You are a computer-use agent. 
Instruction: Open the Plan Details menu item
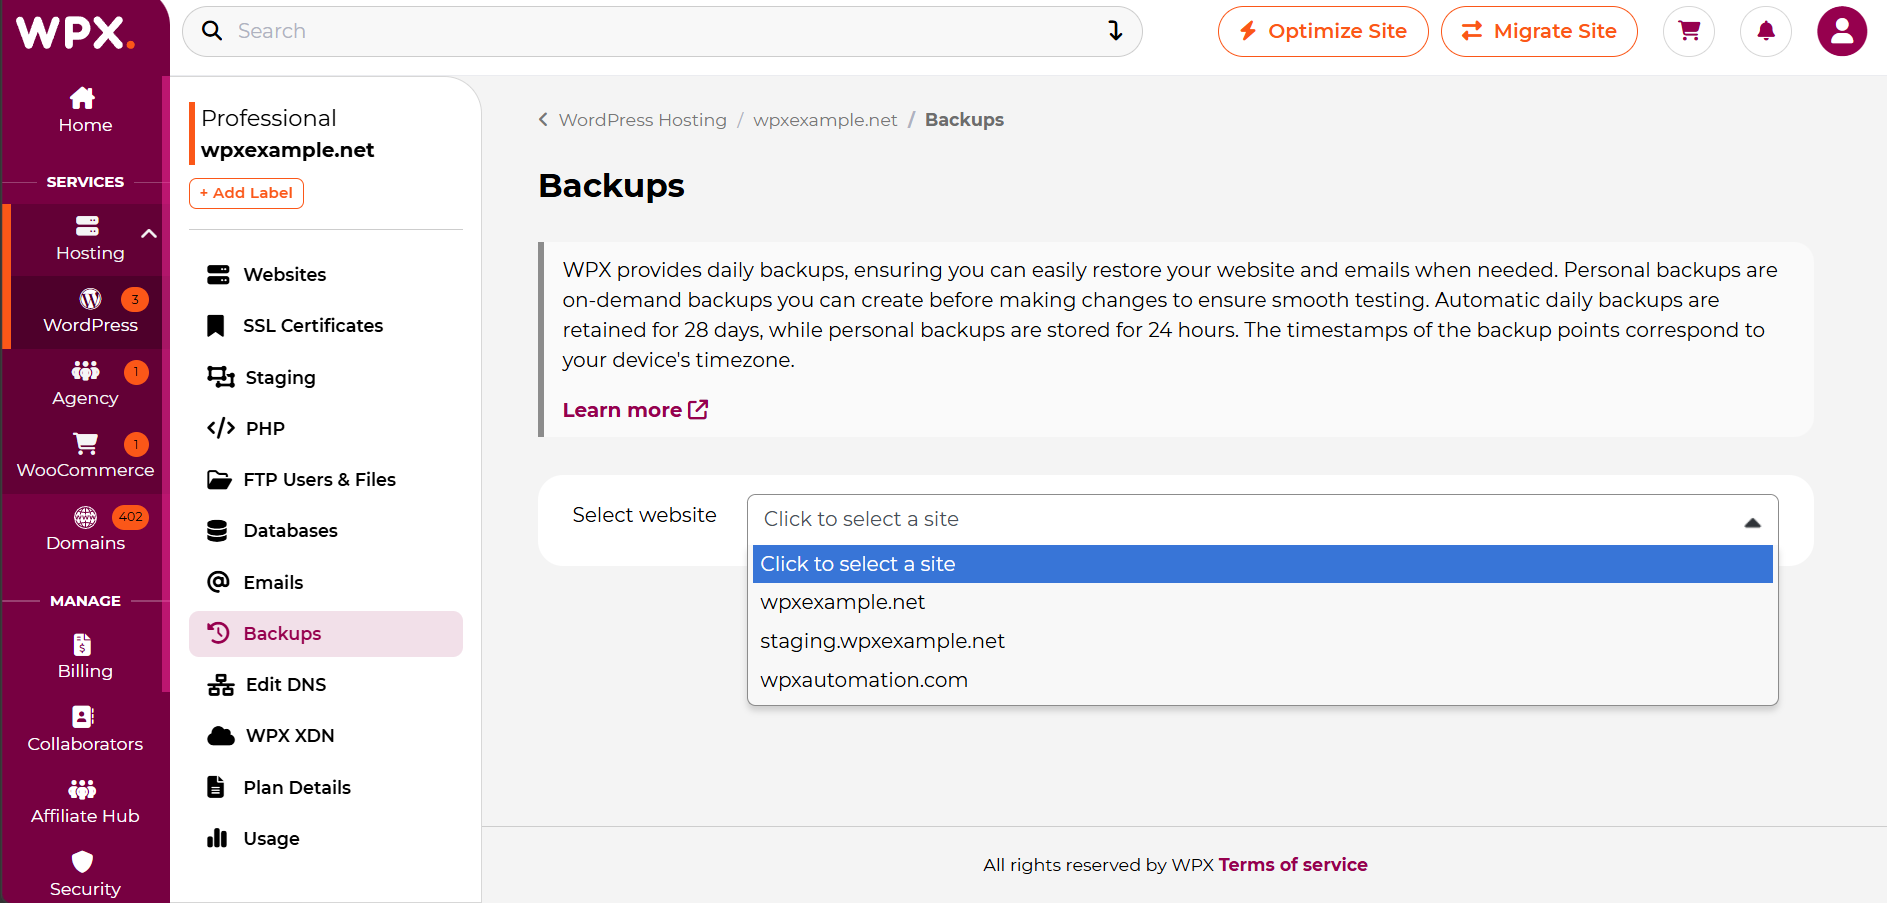pyautogui.click(x=326, y=788)
